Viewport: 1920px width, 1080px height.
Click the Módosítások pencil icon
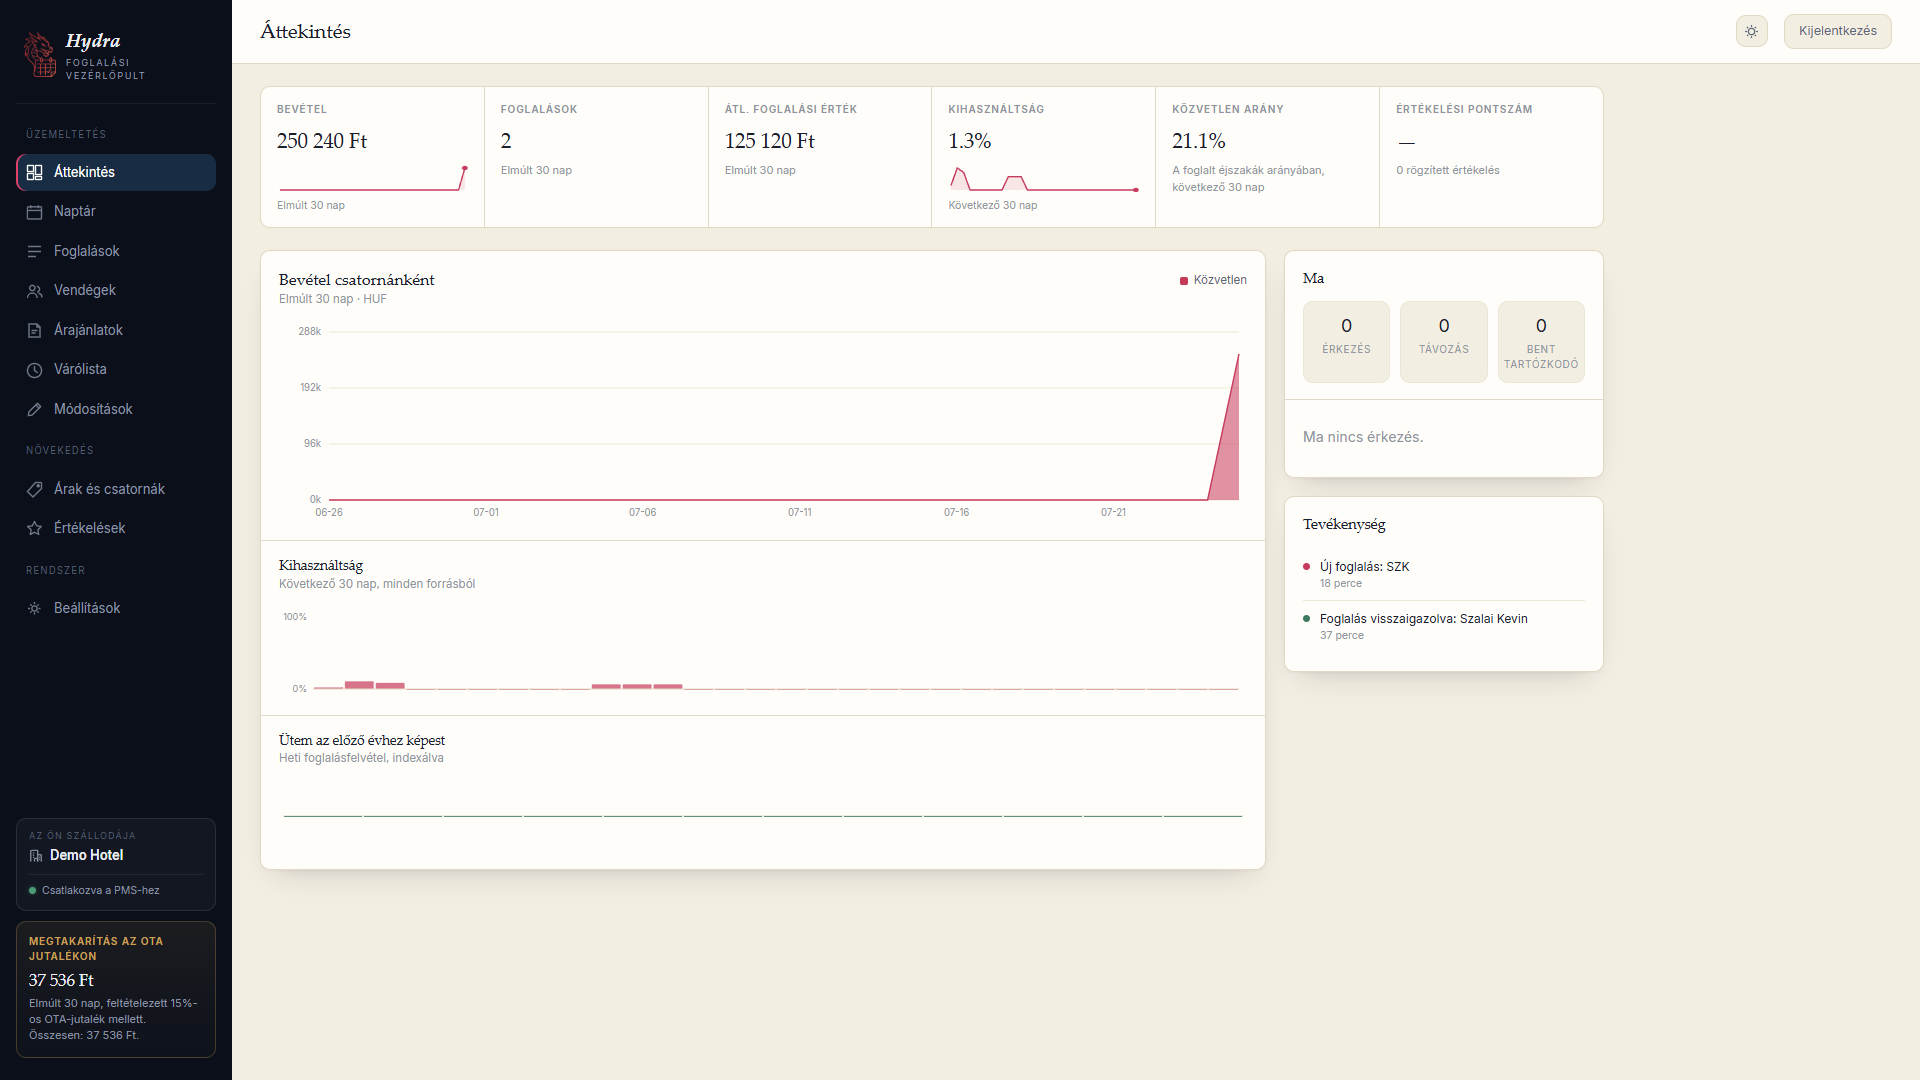(34, 409)
